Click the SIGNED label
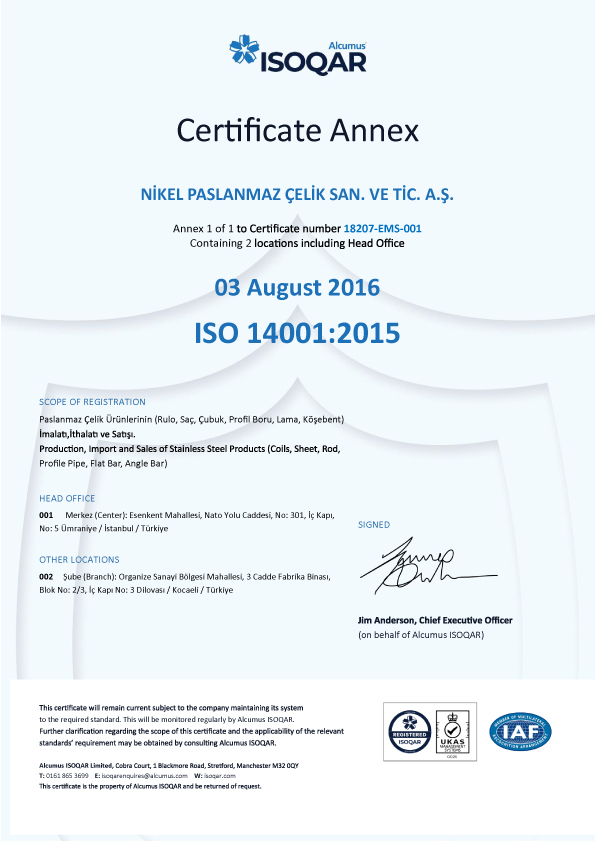The image size is (595, 842). point(374,525)
